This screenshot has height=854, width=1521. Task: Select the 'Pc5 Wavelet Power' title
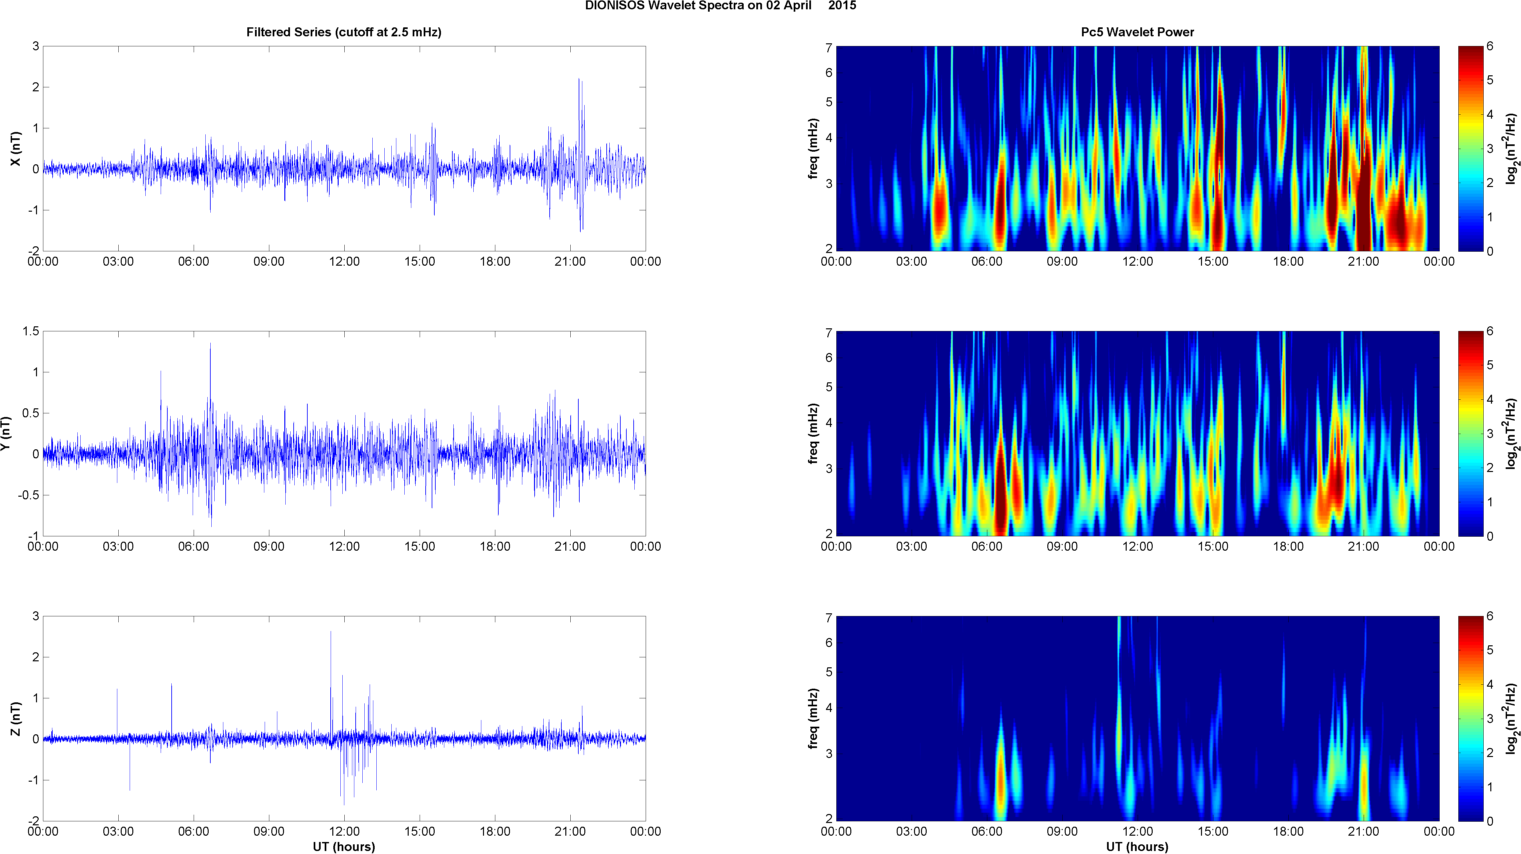(1137, 32)
